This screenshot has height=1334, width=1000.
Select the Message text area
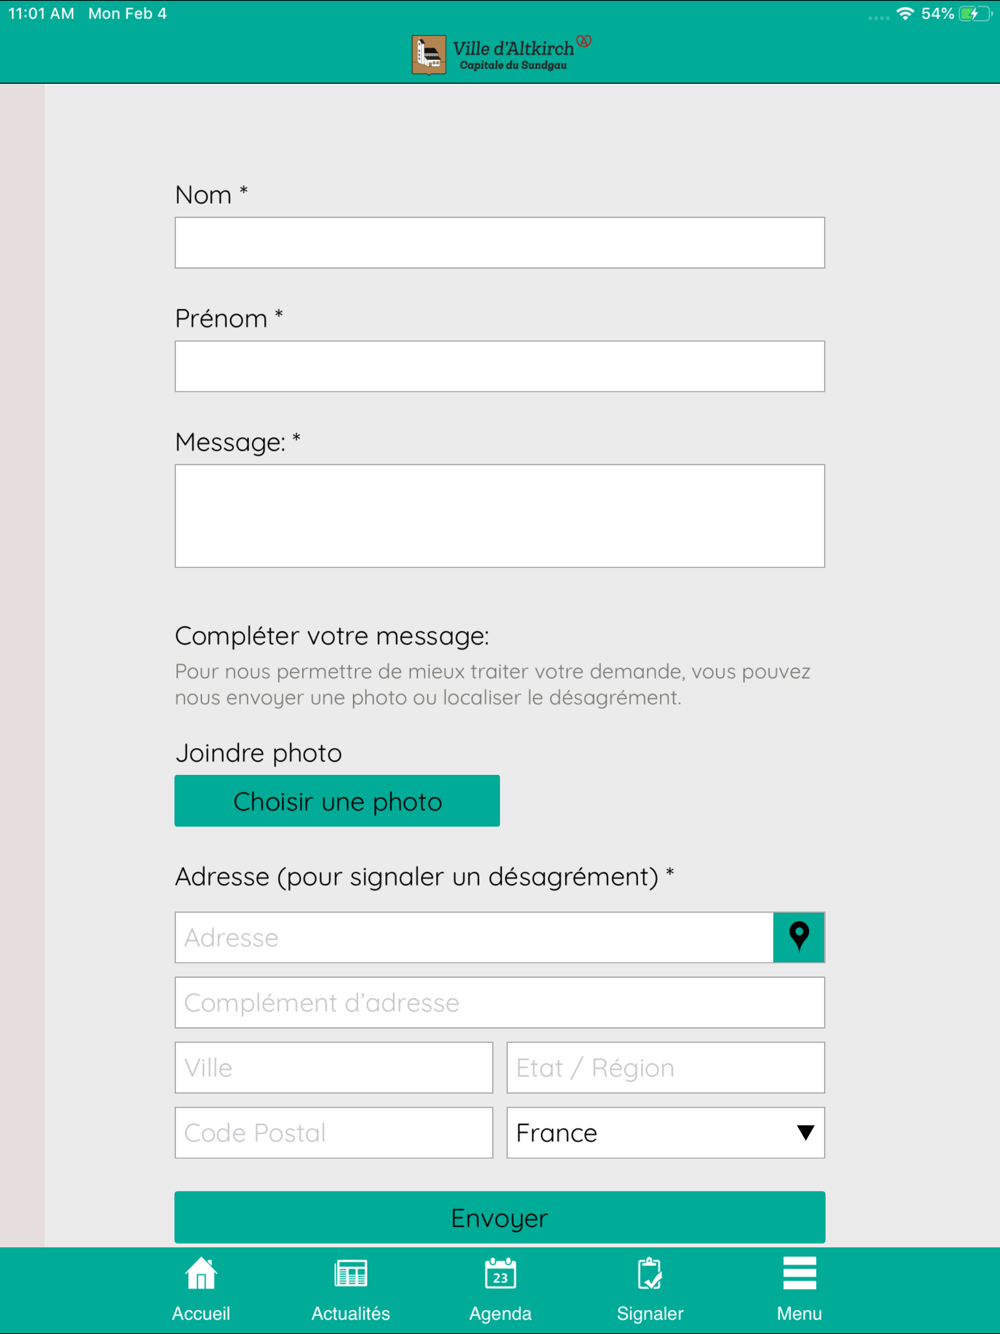point(500,516)
